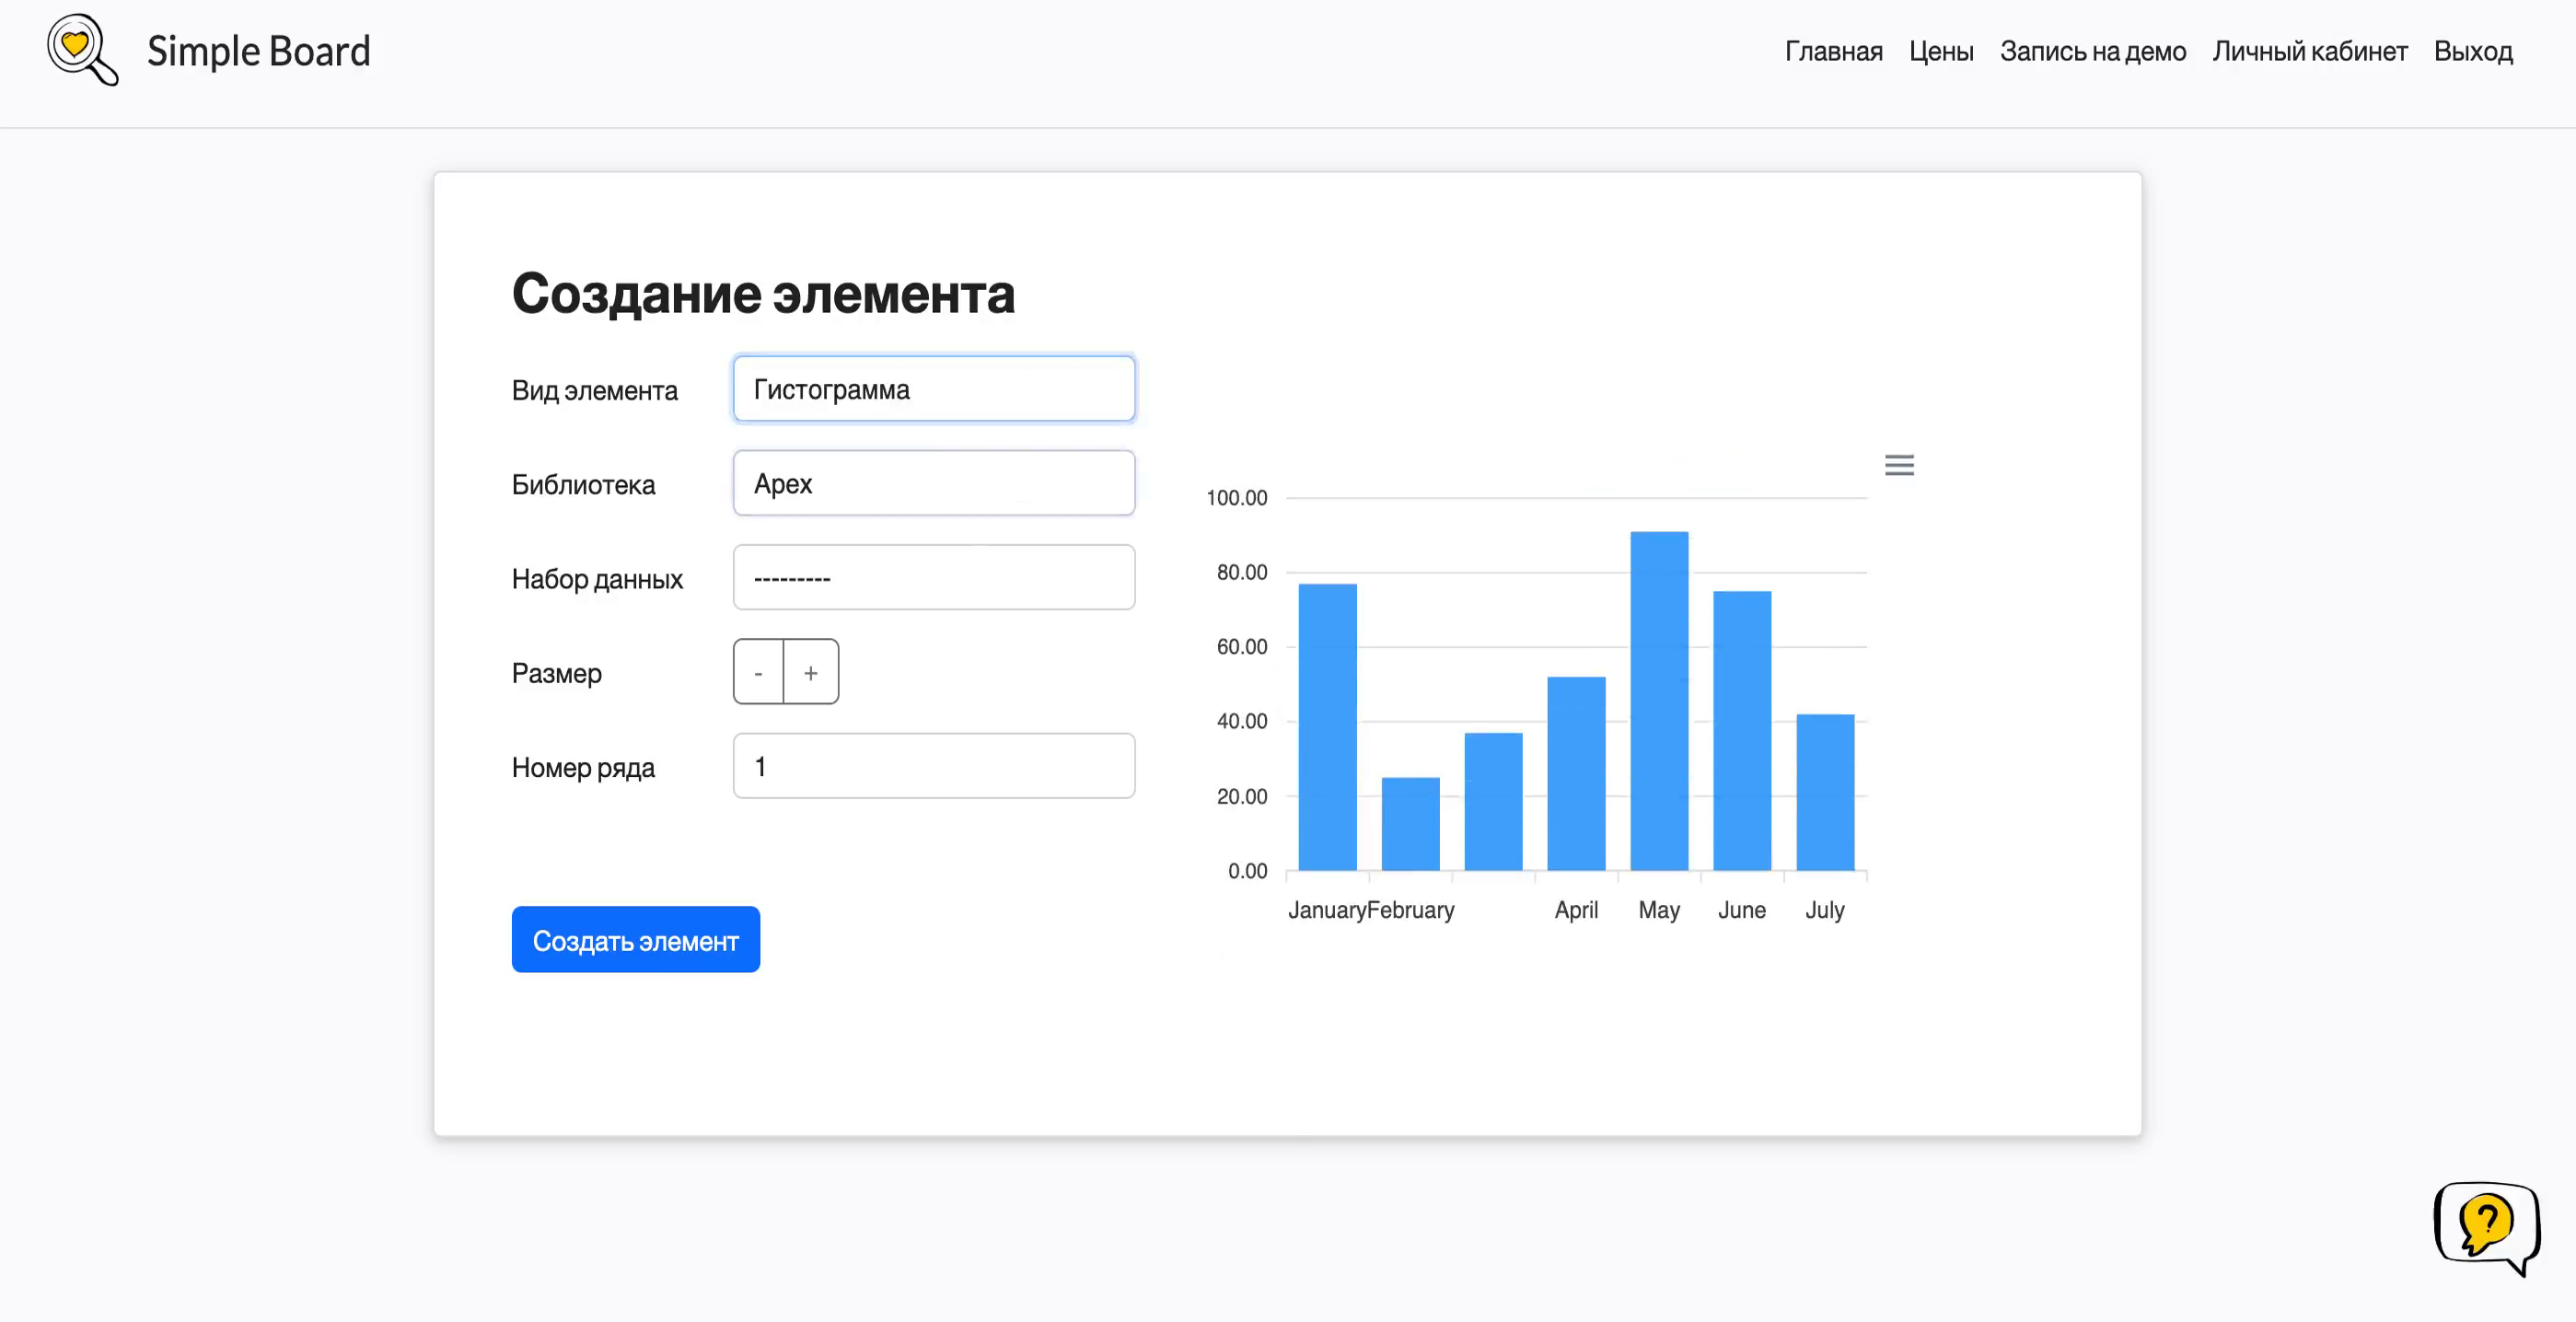This screenshot has height=1322, width=2576.
Task: Click the unlabeled third chart bar
Action: pyautogui.click(x=1493, y=802)
